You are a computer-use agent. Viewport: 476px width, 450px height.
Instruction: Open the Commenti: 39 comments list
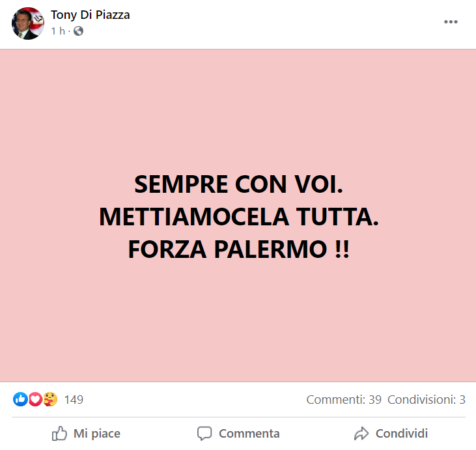[x=344, y=399]
